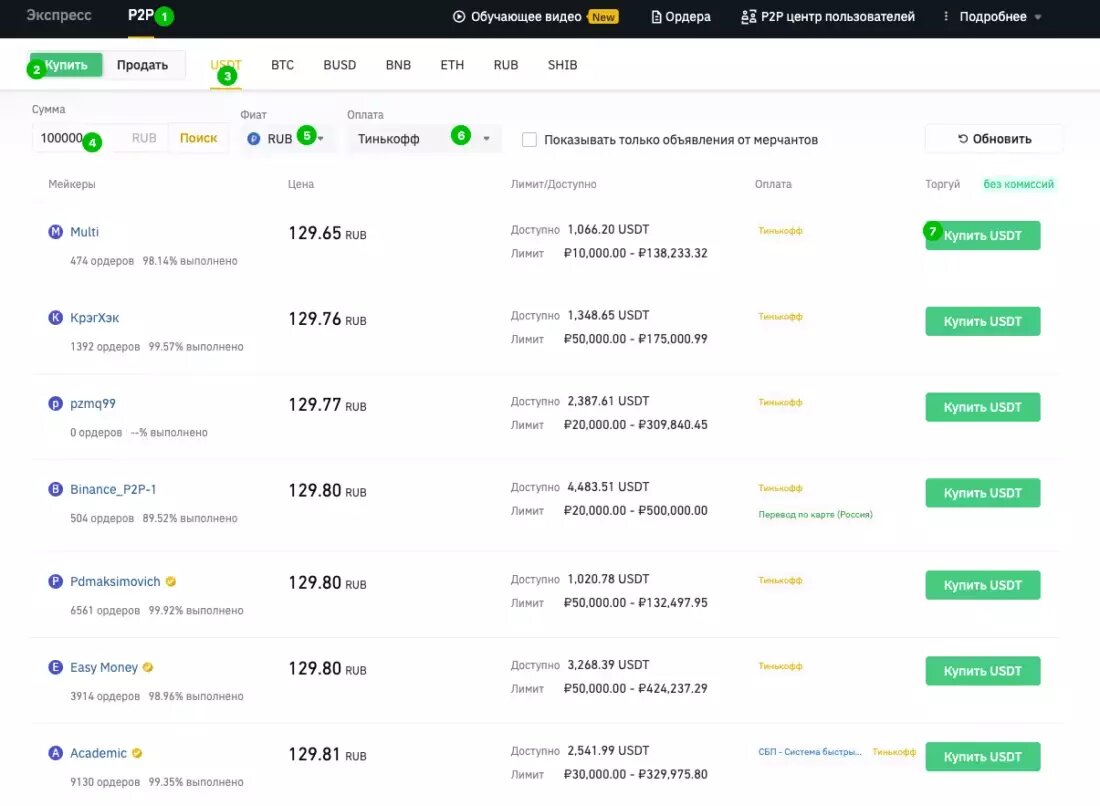Screen dimensions: 1100x806
Task: Select the BTC crypto tab
Action: [282, 65]
